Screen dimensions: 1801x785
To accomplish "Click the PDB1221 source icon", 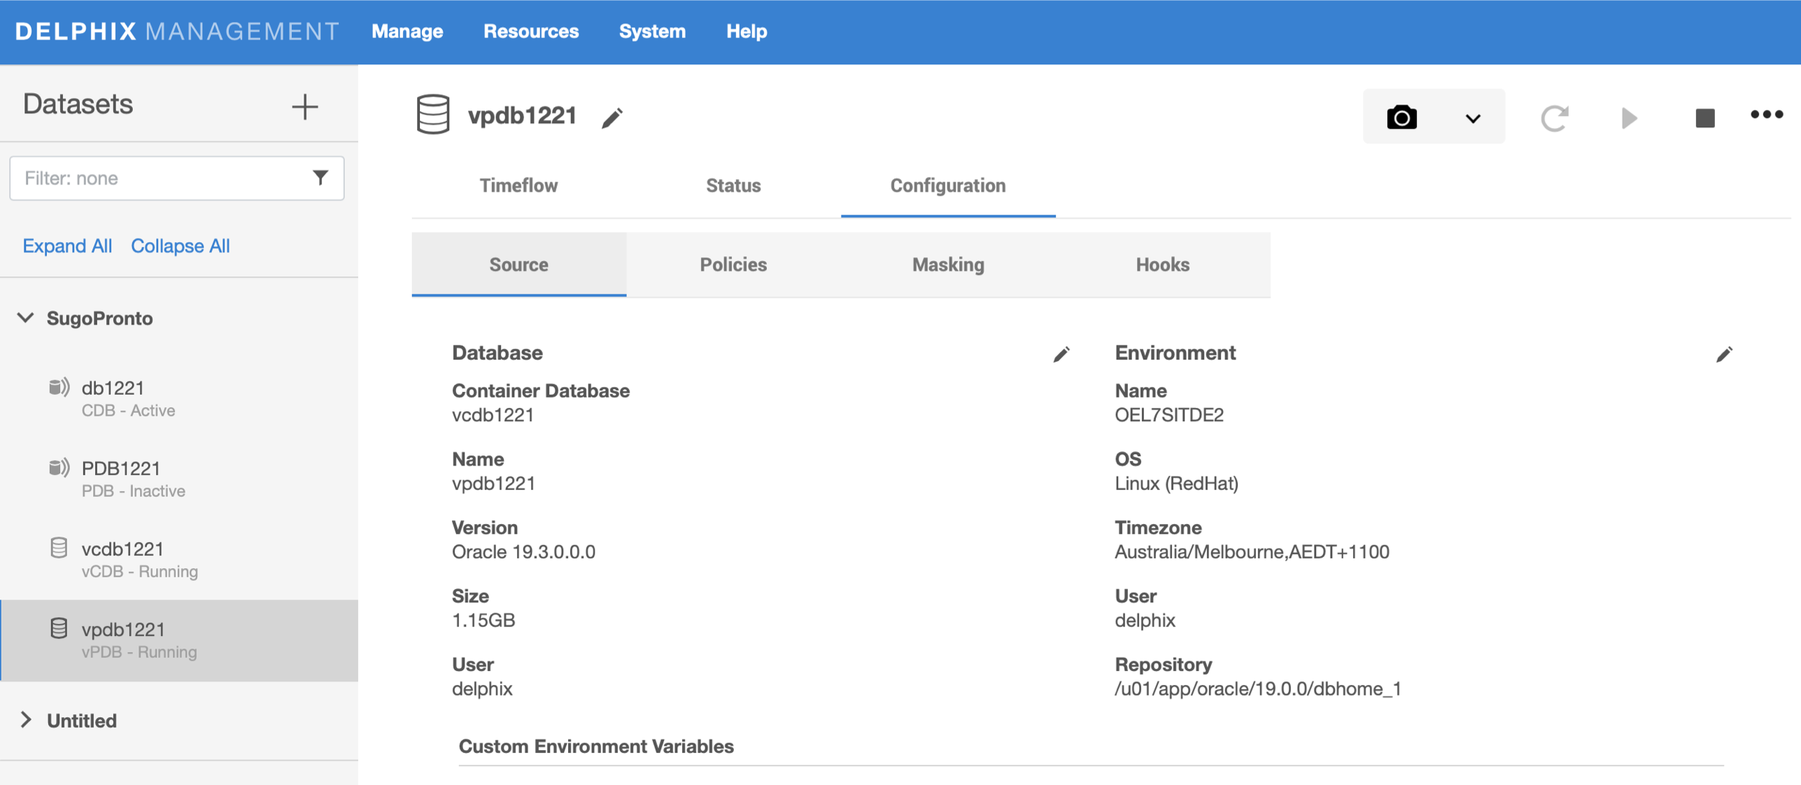I will click(59, 467).
